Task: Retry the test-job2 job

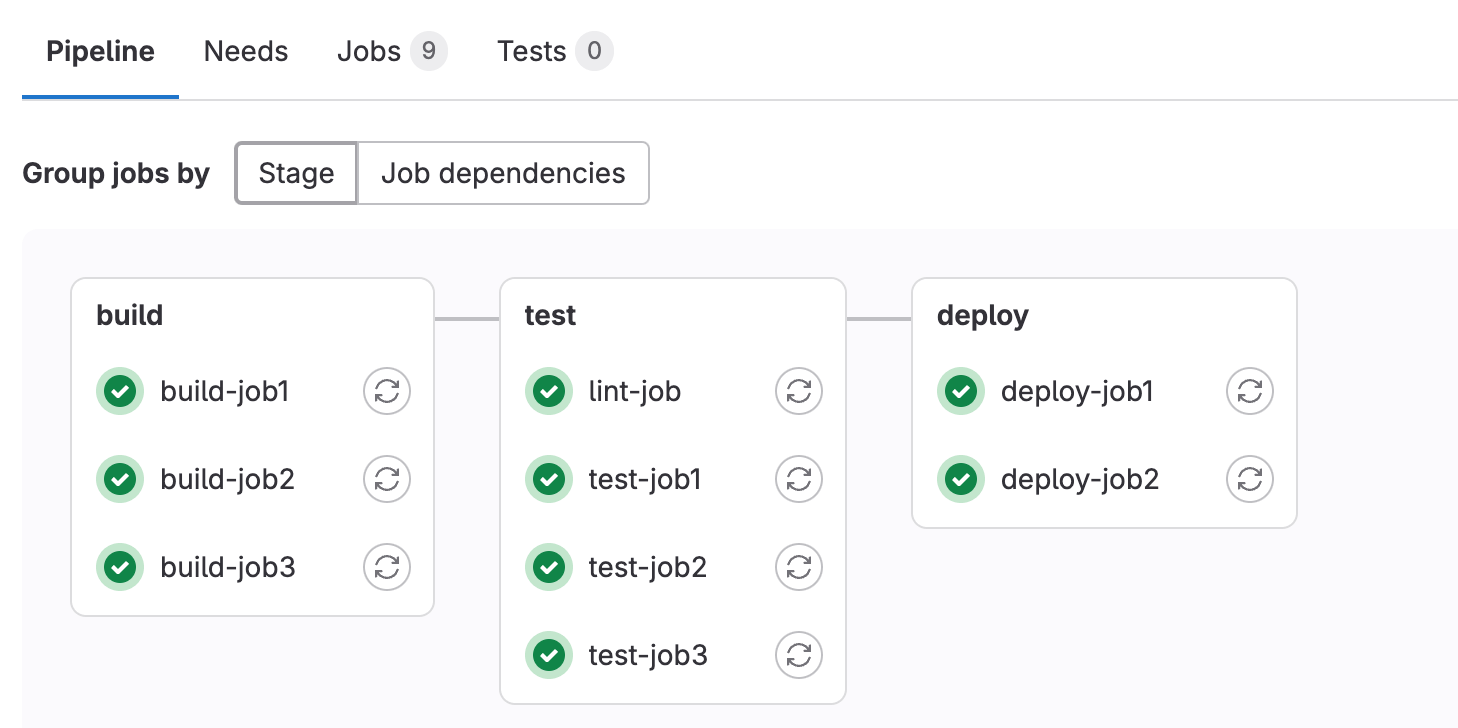Action: coord(798,567)
